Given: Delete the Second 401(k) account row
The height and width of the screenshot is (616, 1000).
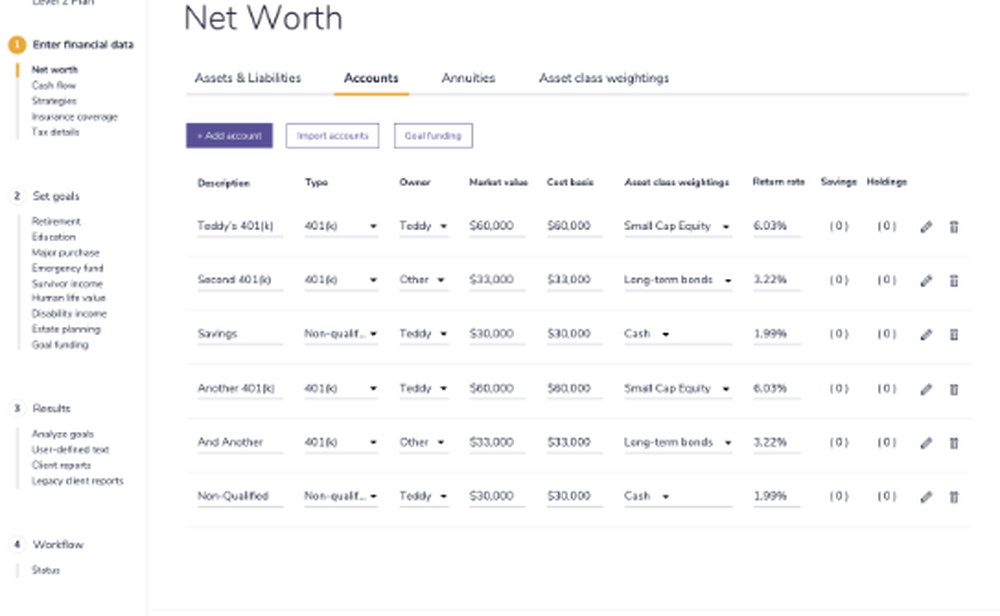Looking at the screenshot, I should pyautogui.click(x=953, y=281).
